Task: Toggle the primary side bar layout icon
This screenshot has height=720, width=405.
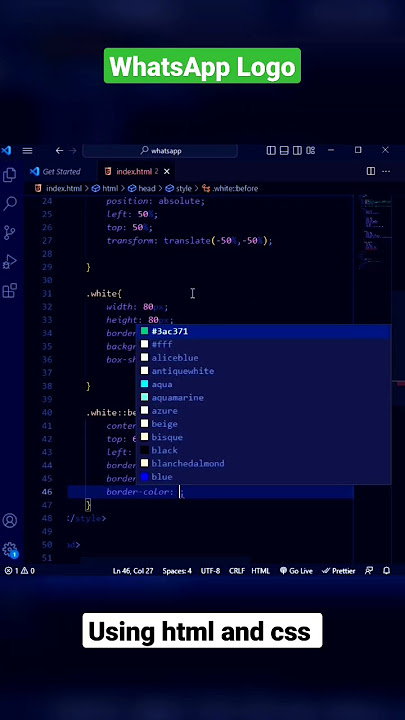Action: pyautogui.click(x=271, y=150)
